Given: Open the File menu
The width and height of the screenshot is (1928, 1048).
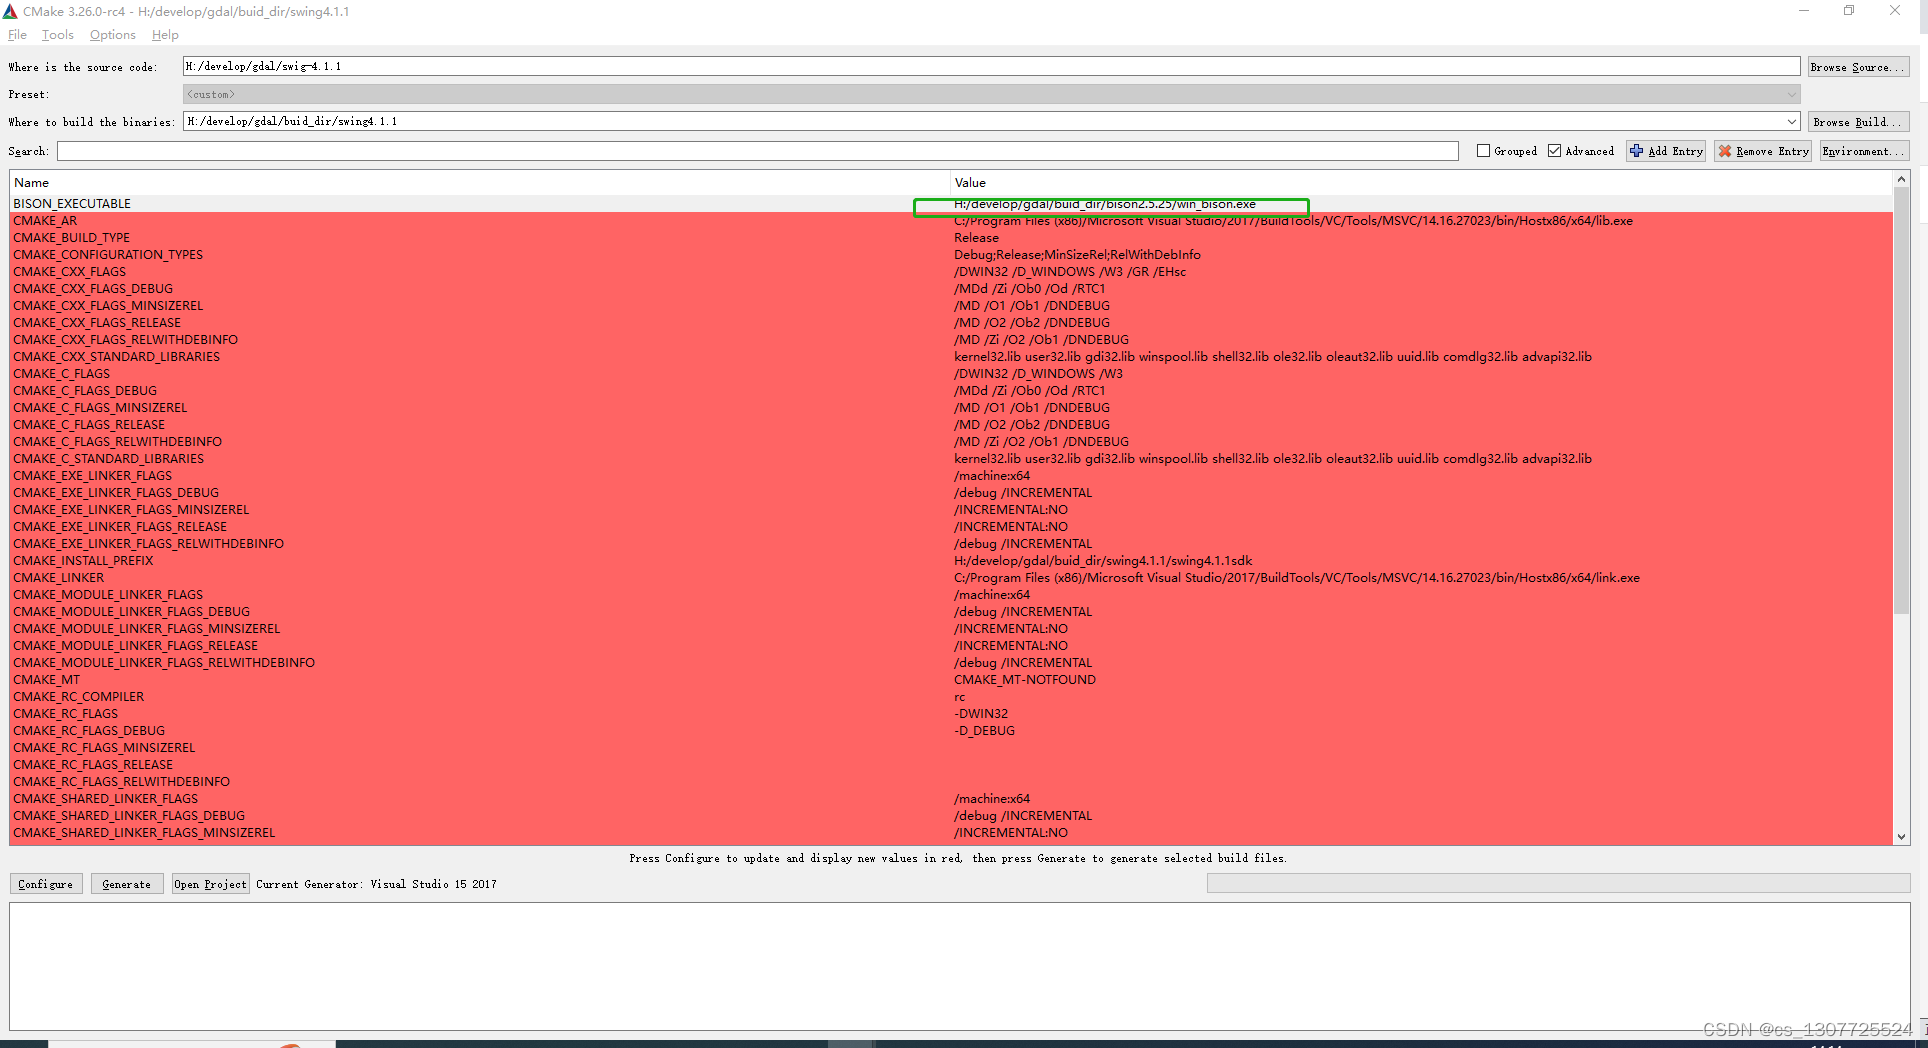Looking at the screenshot, I should (x=18, y=35).
